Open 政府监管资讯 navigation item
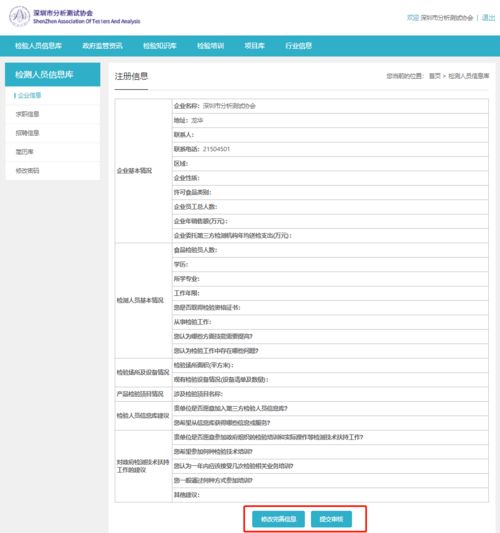This screenshot has width=500, height=533. [x=102, y=46]
